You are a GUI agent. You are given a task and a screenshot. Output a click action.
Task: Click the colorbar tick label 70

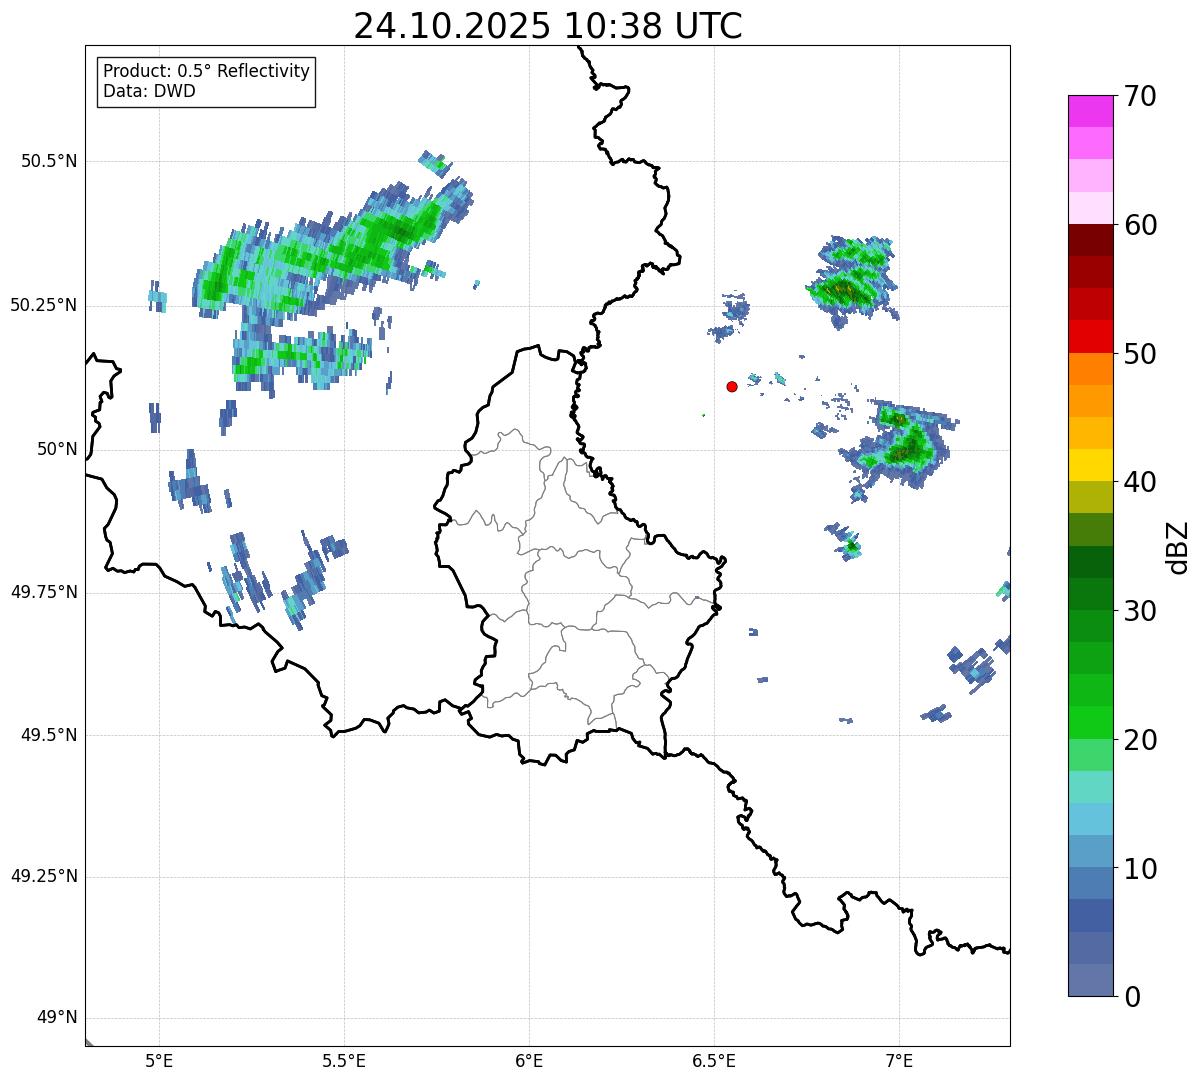[1140, 96]
